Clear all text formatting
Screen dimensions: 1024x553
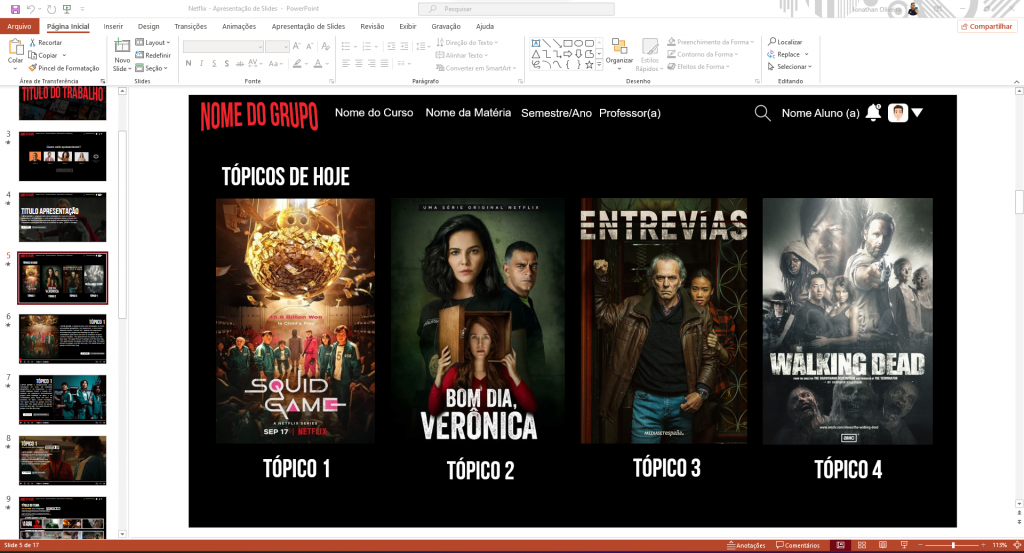[326, 46]
